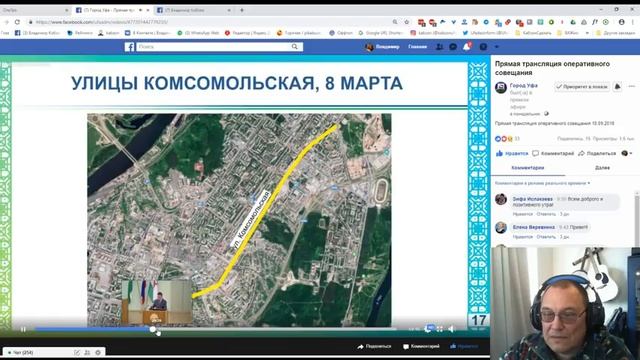Open Елена Веревкина commenter profile
640x360 pixels.
[534, 227]
